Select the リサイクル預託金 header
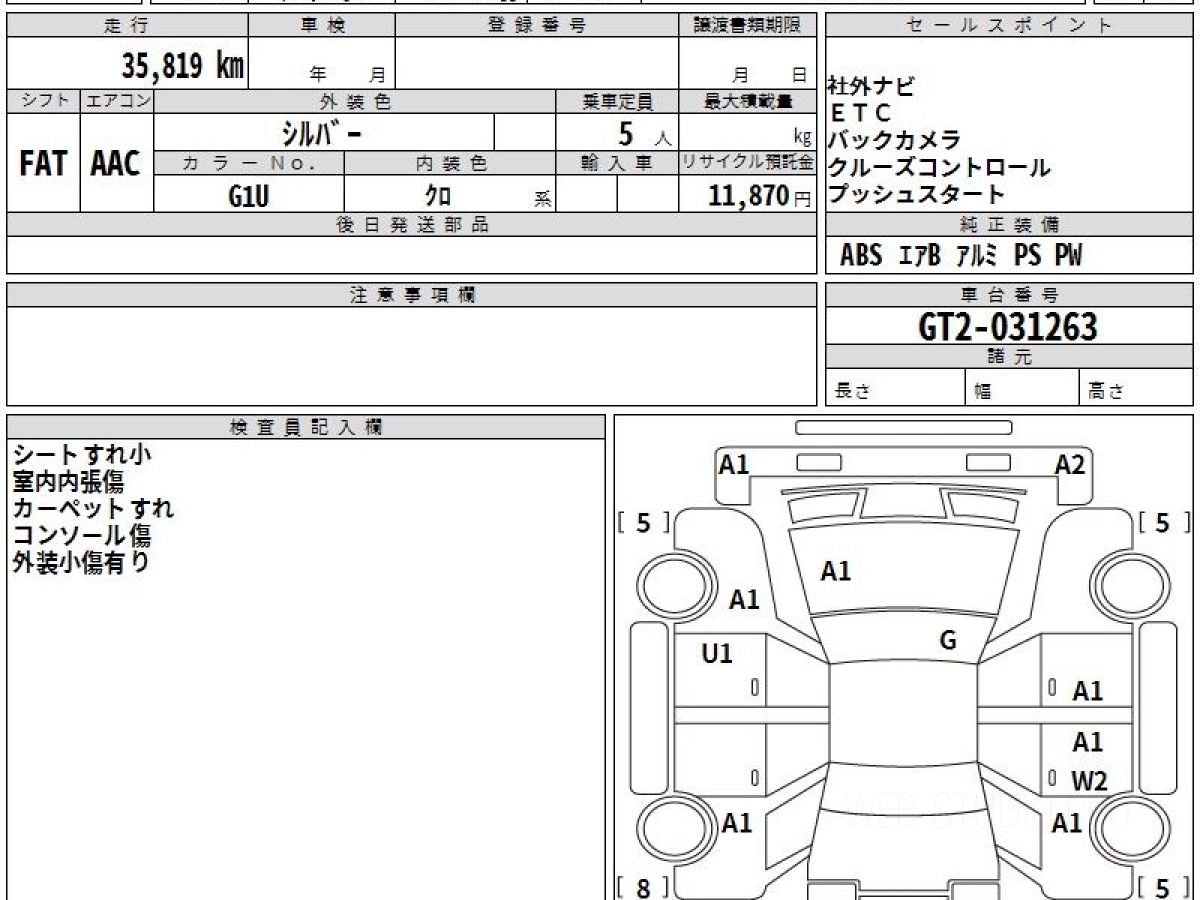The height and width of the screenshot is (900, 1200). 748,163
